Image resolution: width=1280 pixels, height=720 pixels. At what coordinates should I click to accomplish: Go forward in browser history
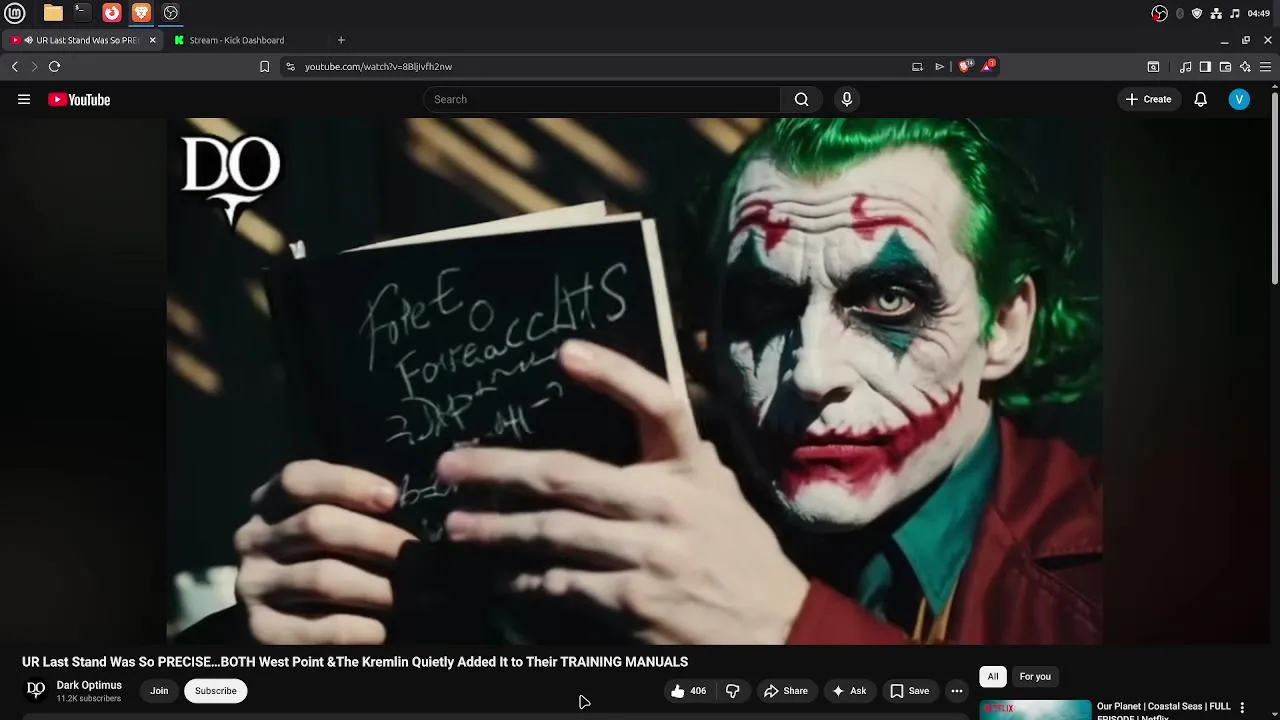coord(34,67)
